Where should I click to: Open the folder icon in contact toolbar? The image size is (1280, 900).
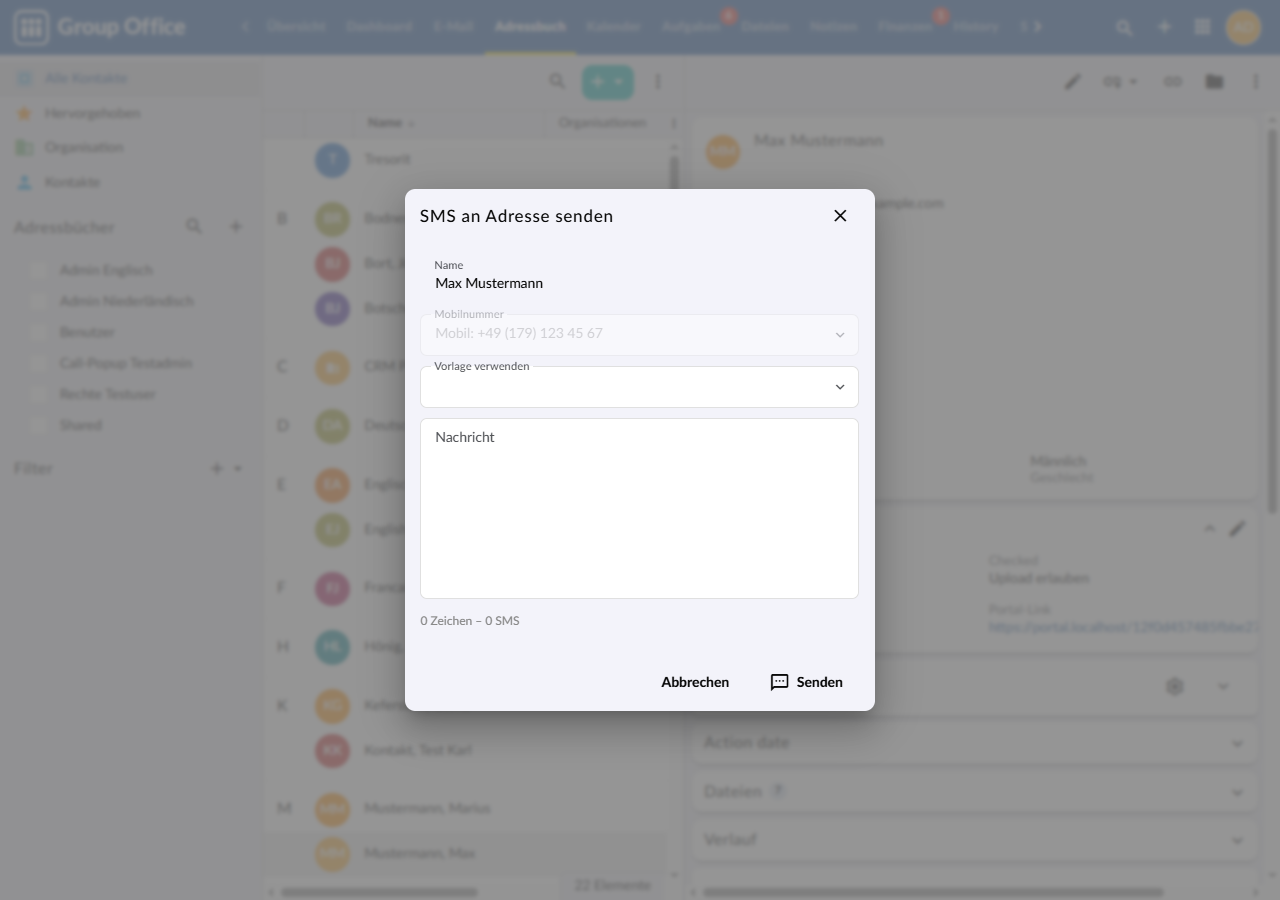(x=1214, y=81)
